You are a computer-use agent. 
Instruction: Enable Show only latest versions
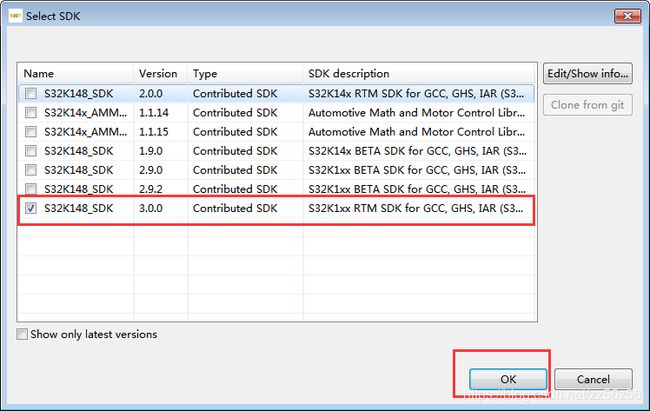(x=22, y=334)
